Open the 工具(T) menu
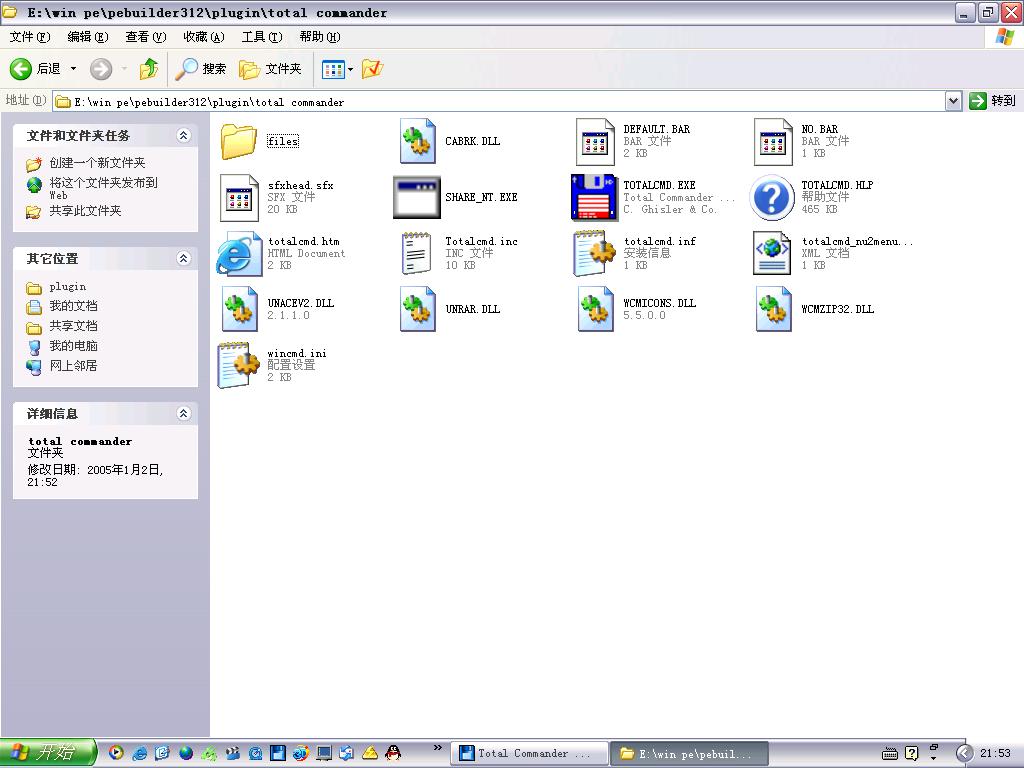 coord(262,37)
